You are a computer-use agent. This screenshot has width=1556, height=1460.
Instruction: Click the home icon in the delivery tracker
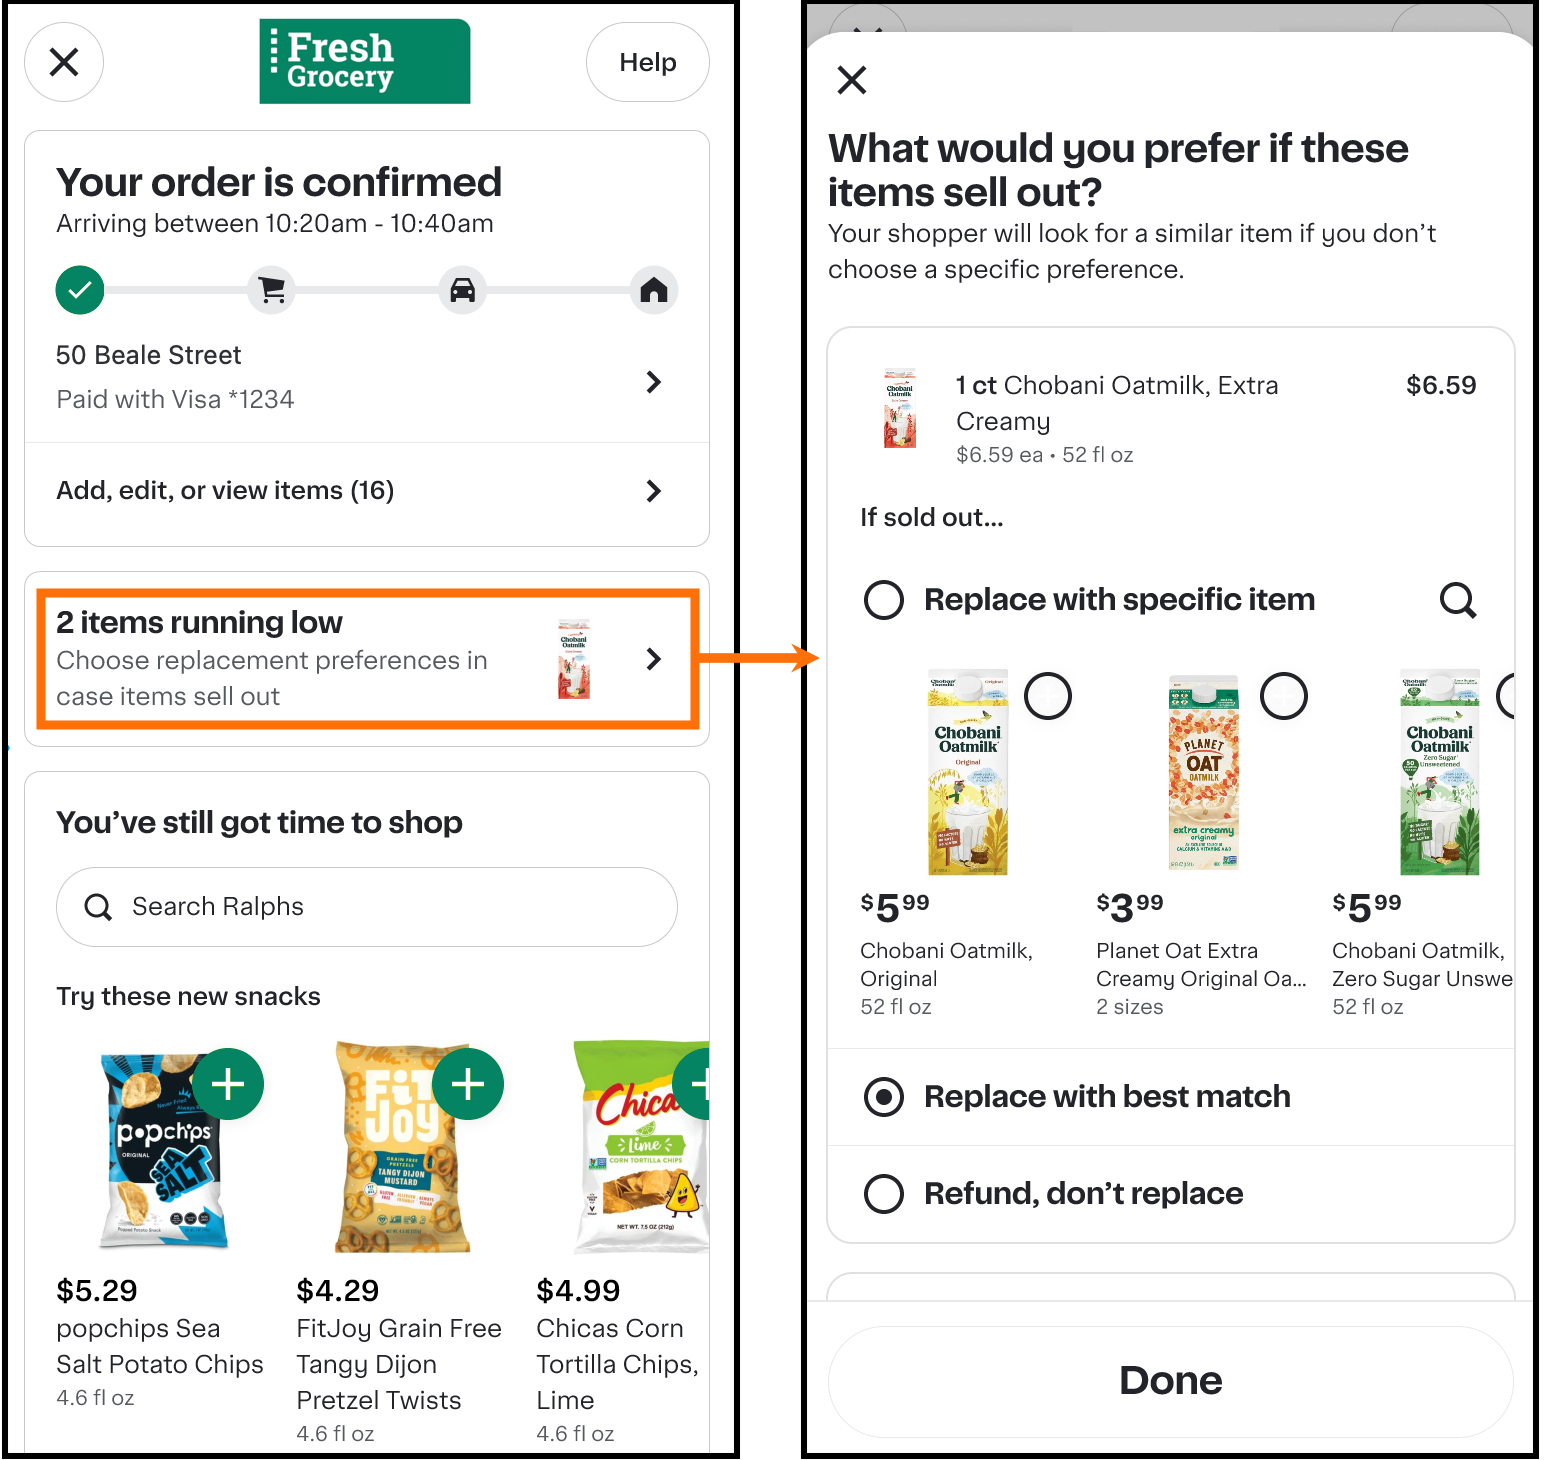click(654, 290)
